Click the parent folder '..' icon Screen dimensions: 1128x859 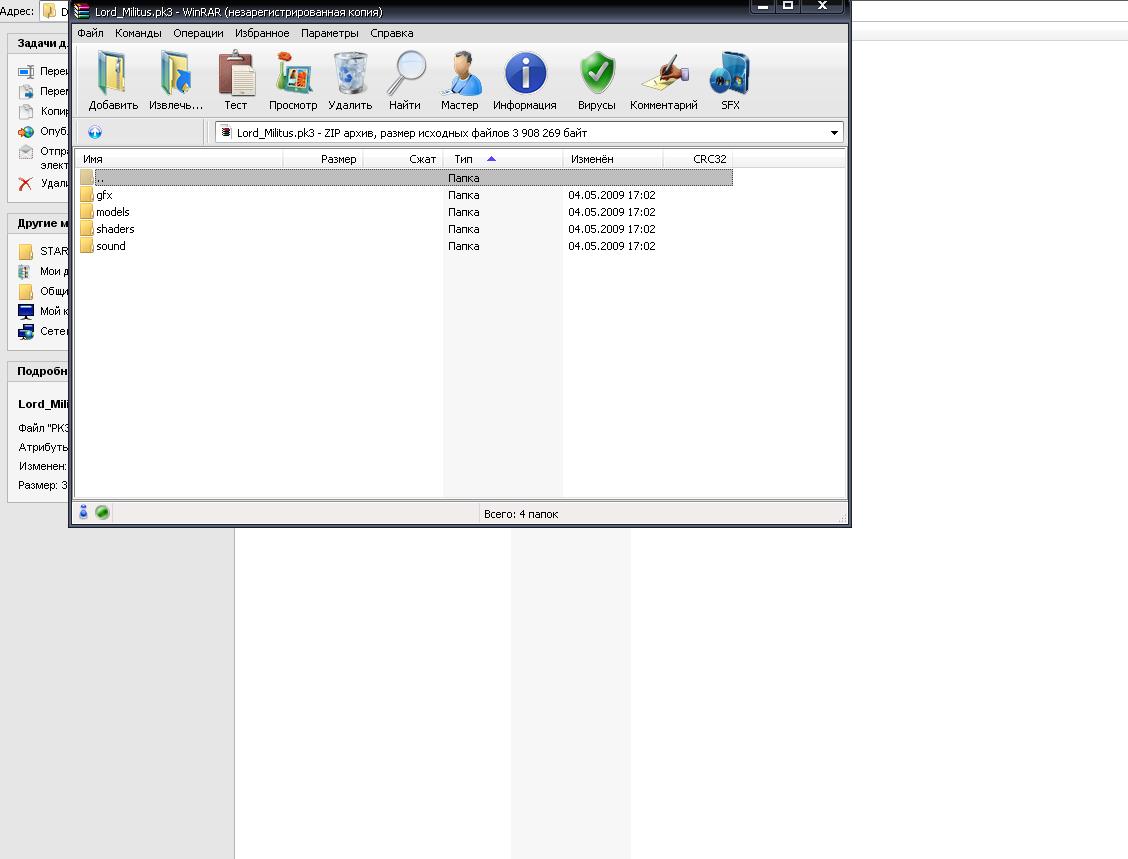(87, 178)
